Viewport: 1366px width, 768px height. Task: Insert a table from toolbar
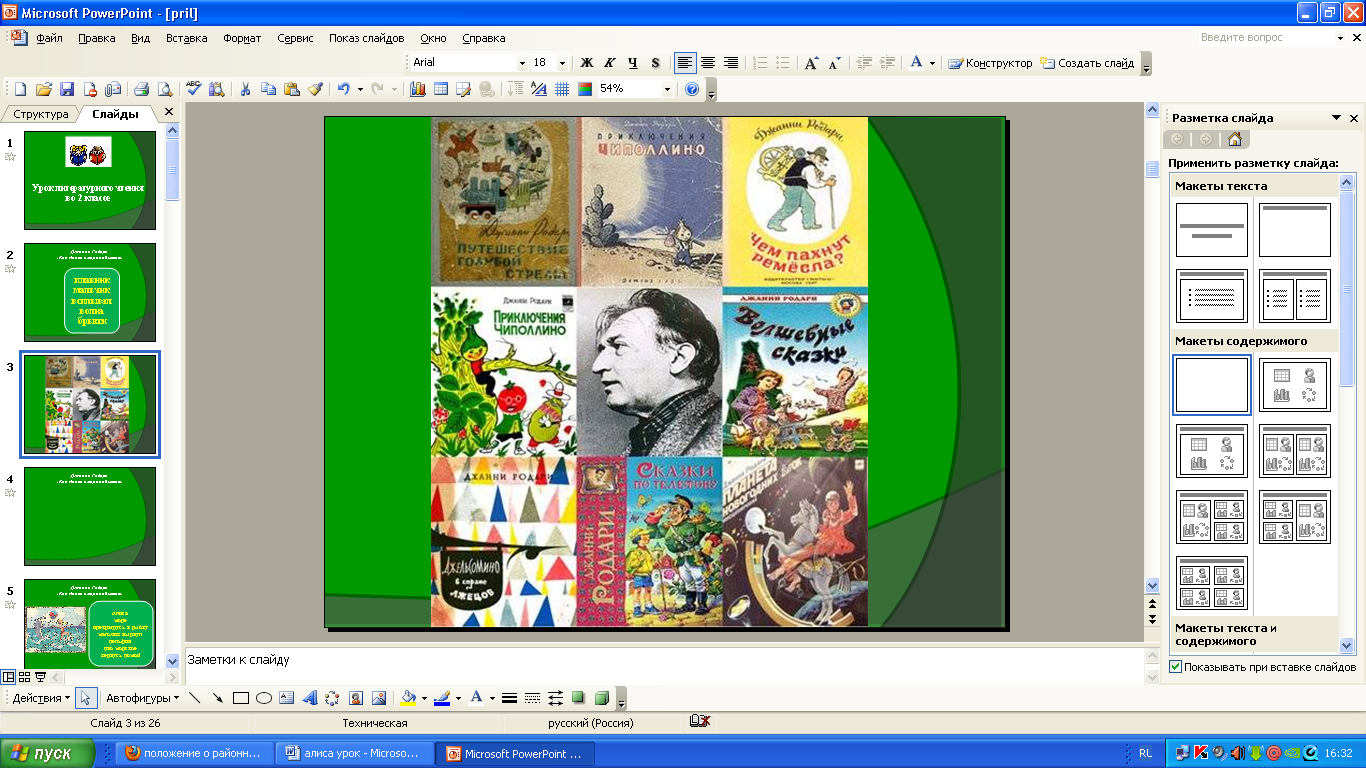[x=441, y=89]
